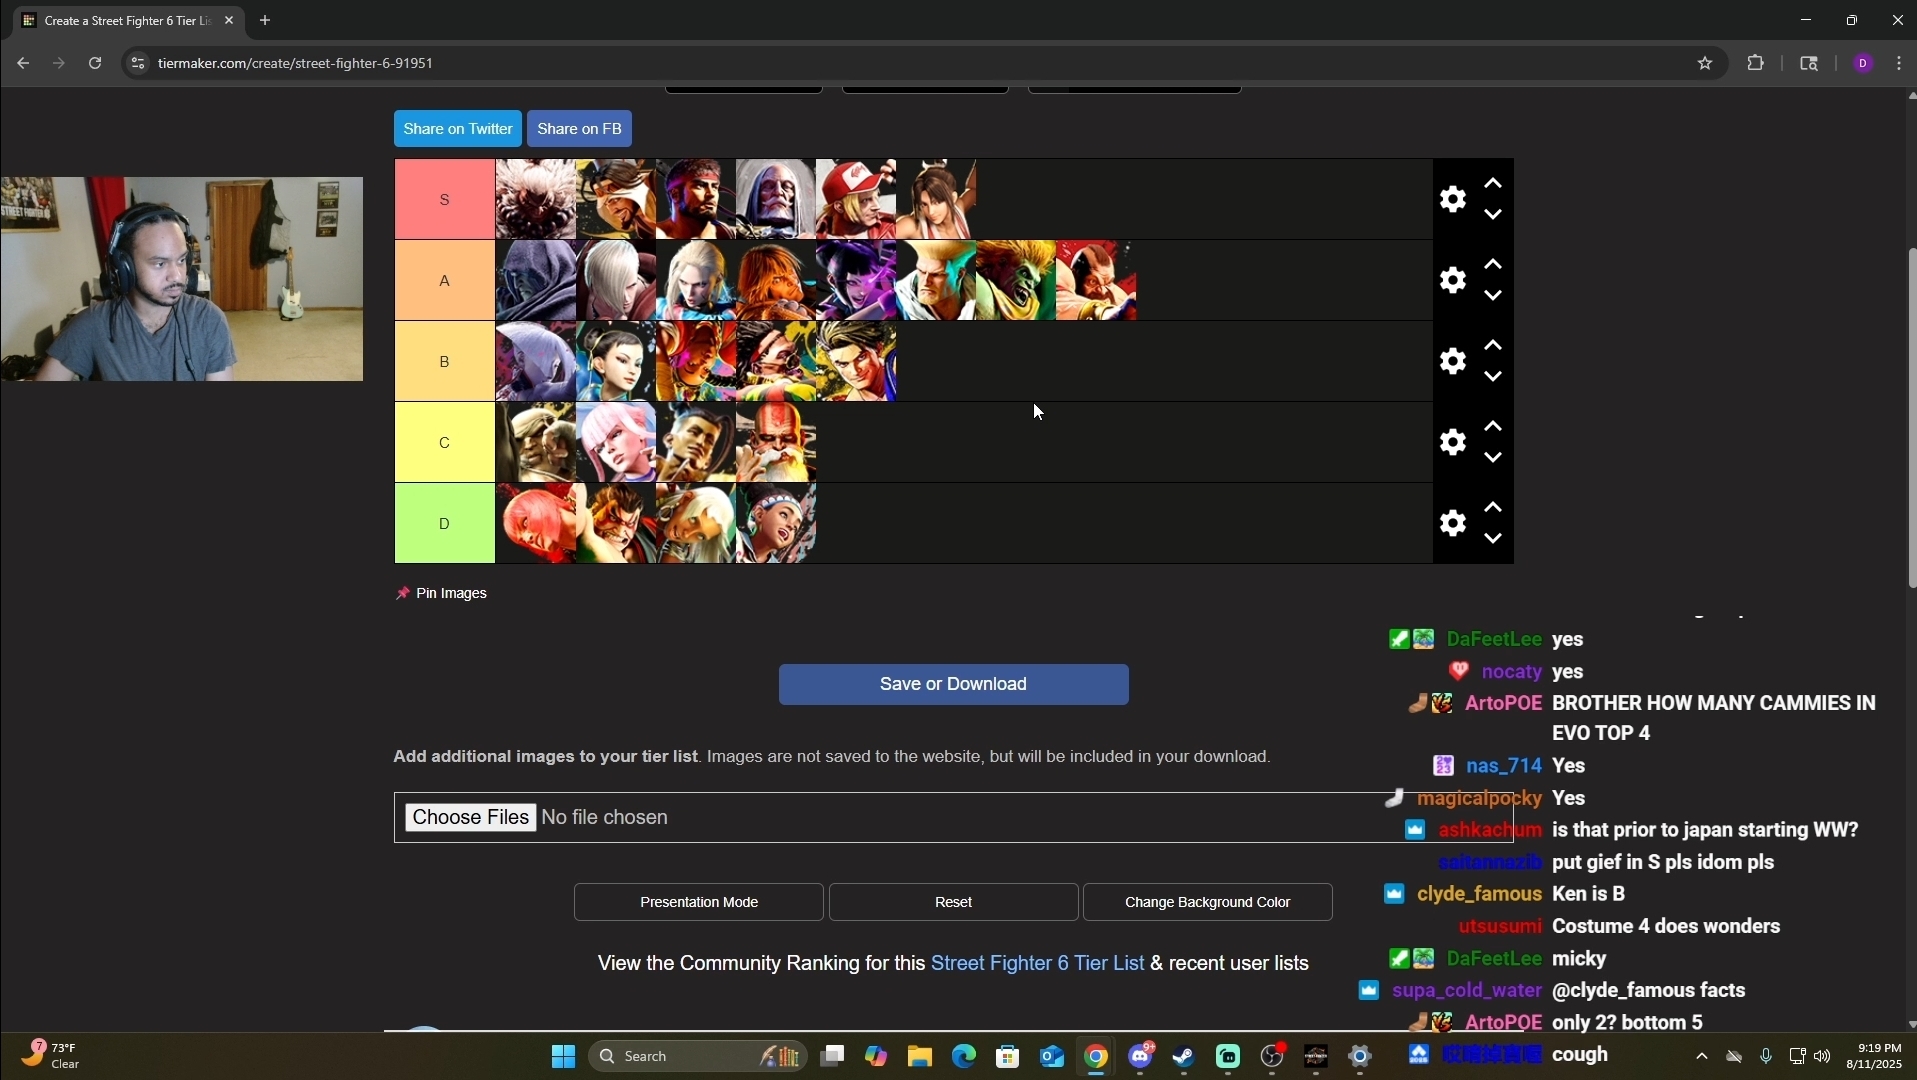Open Microsoft Edge from taskbar
Screen dimensions: 1917x1080
tap(964, 1056)
